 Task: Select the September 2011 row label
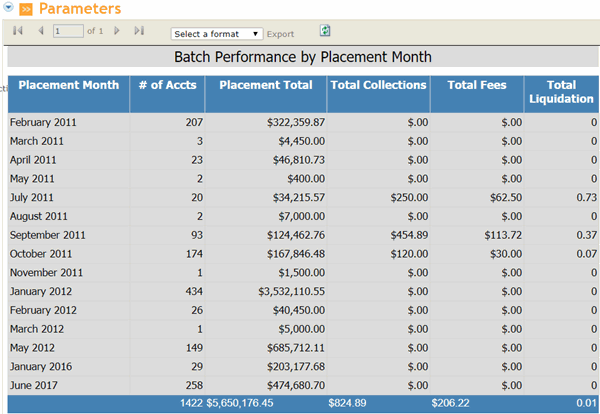coord(47,234)
